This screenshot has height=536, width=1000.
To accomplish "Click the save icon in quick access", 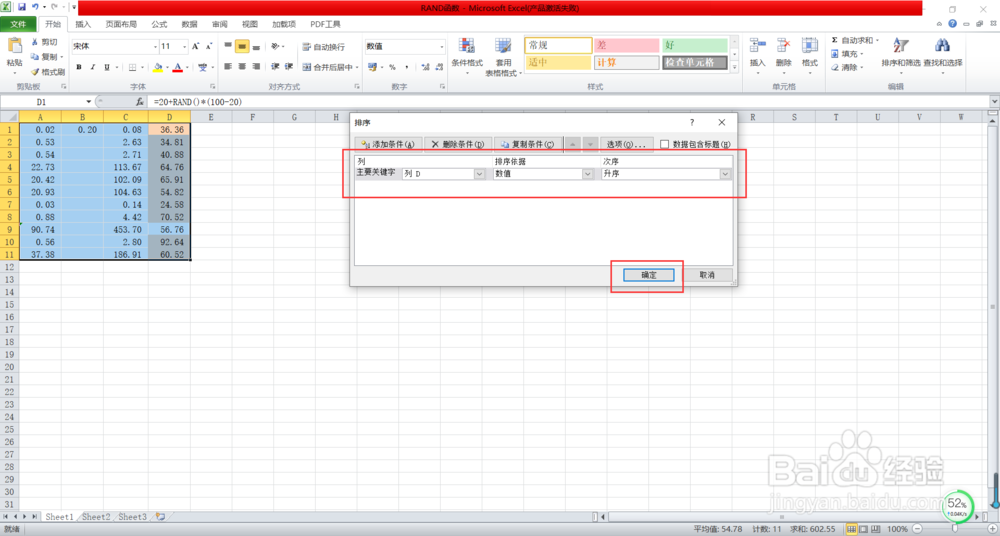I will click(22, 8).
